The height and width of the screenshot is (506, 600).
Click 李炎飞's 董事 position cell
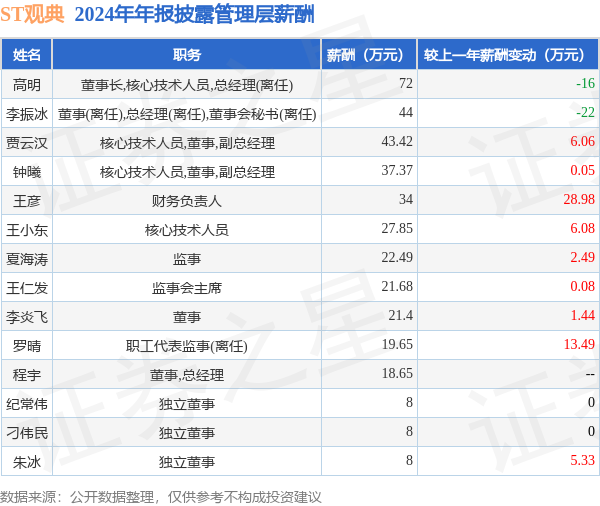tap(187, 317)
